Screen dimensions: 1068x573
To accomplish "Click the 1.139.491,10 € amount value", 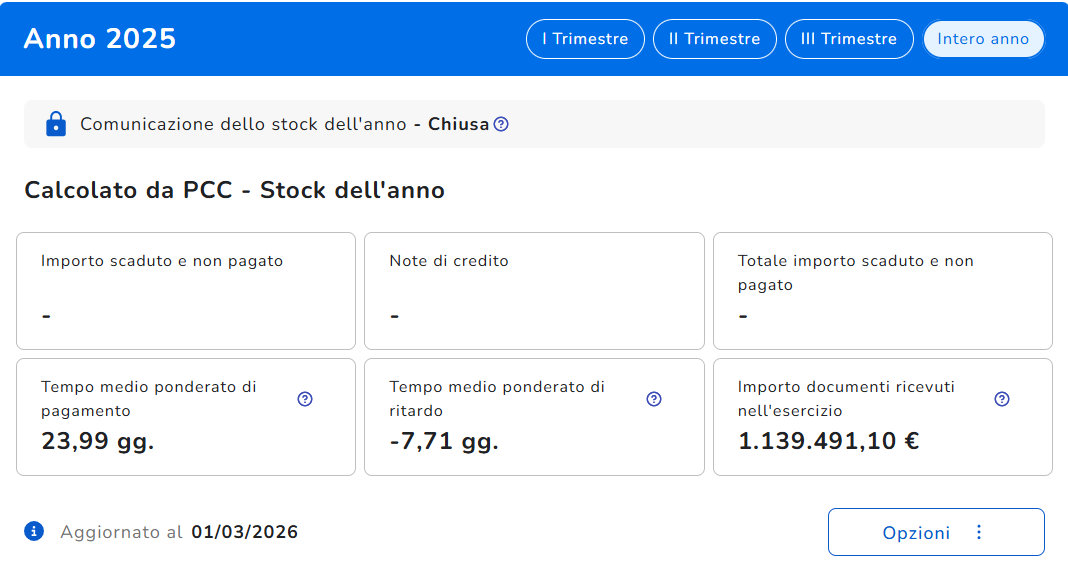I will pyautogui.click(x=828, y=441).
